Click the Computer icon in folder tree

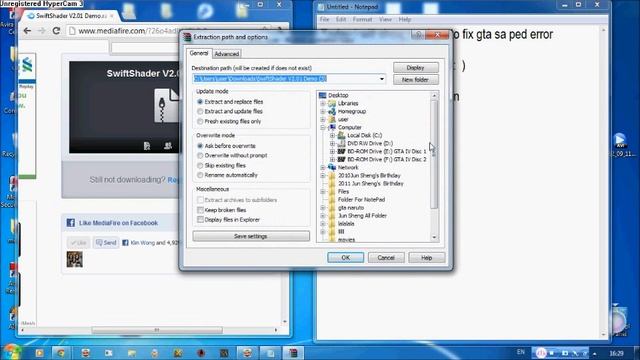pyautogui.click(x=332, y=127)
